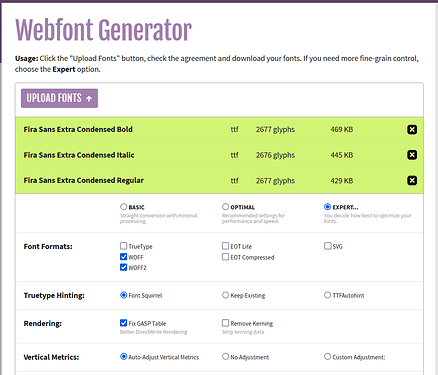This screenshot has width=438, height=375.
Task: Click the 2676 glyphs value
Action: point(275,155)
